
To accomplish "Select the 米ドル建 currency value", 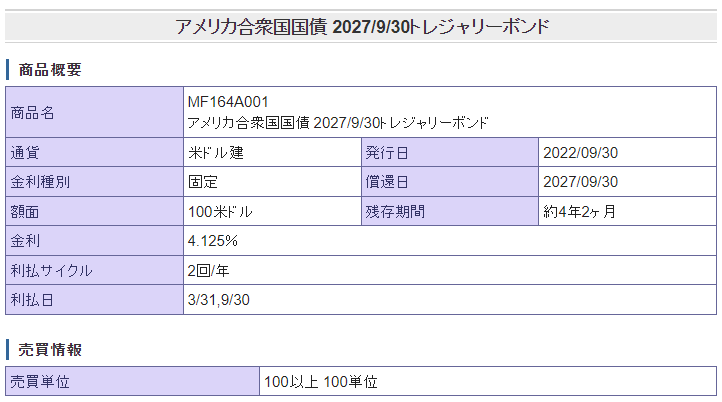I will pos(216,153).
